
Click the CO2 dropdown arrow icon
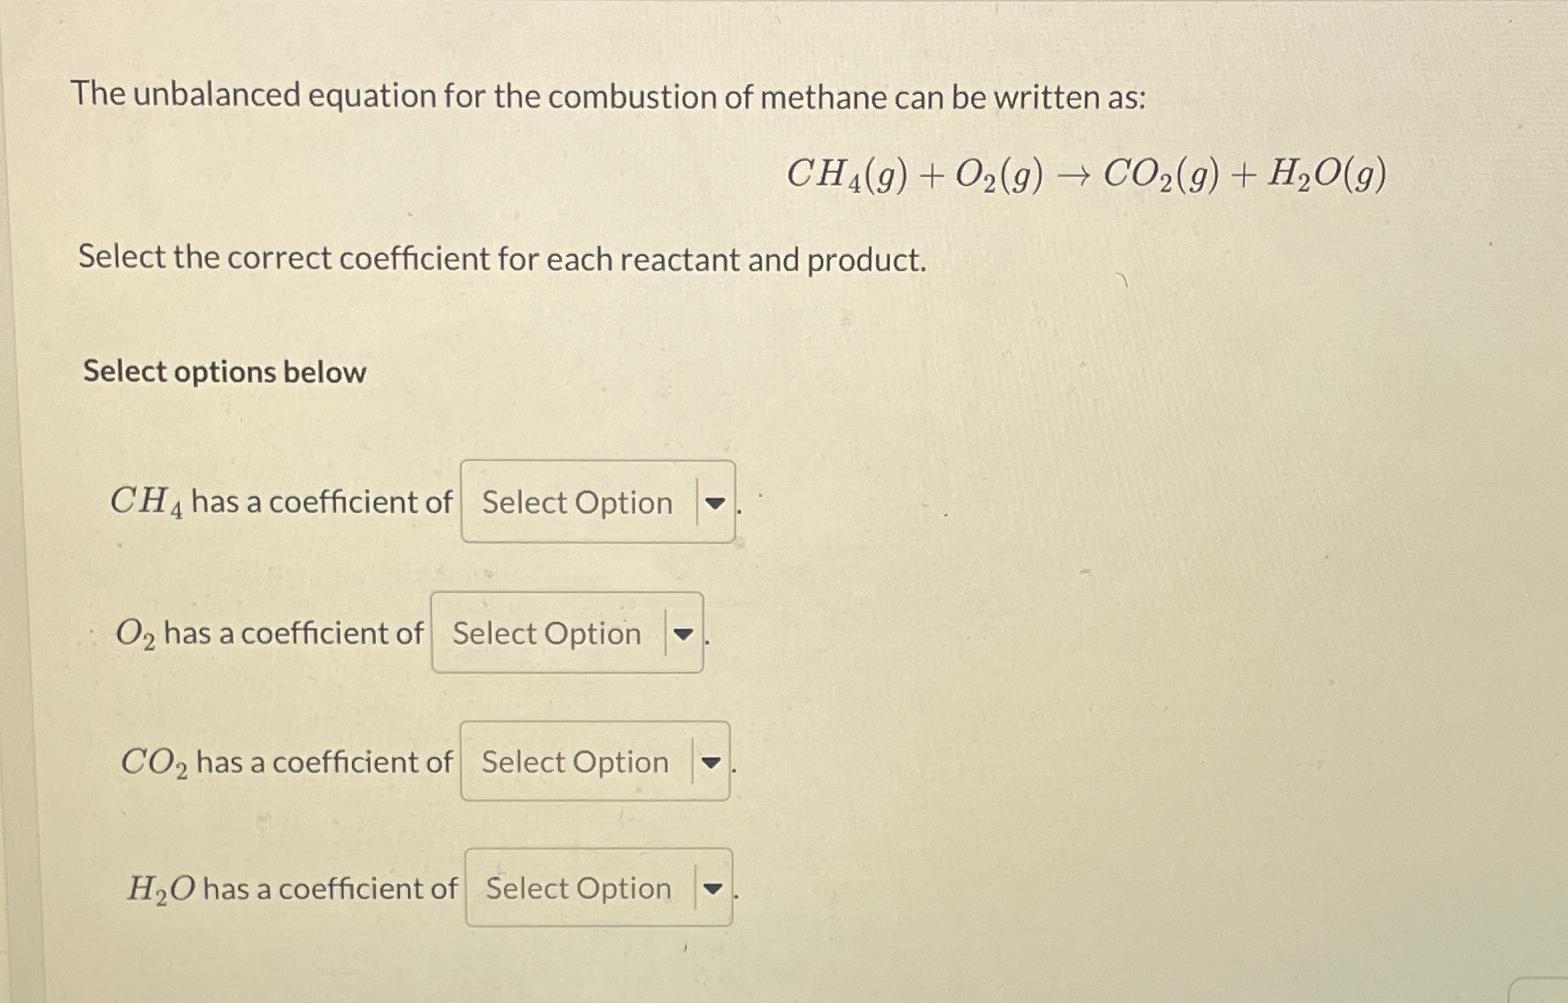[711, 763]
